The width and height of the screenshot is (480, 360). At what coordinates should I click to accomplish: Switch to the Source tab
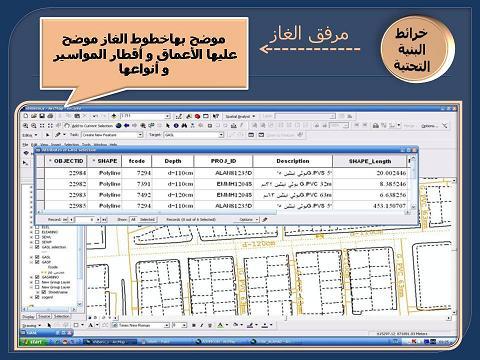(x=44, y=316)
